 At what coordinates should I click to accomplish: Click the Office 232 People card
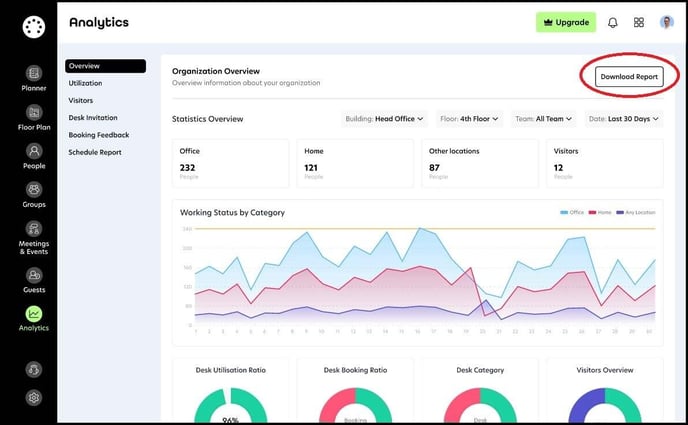click(x=230, y=164)
